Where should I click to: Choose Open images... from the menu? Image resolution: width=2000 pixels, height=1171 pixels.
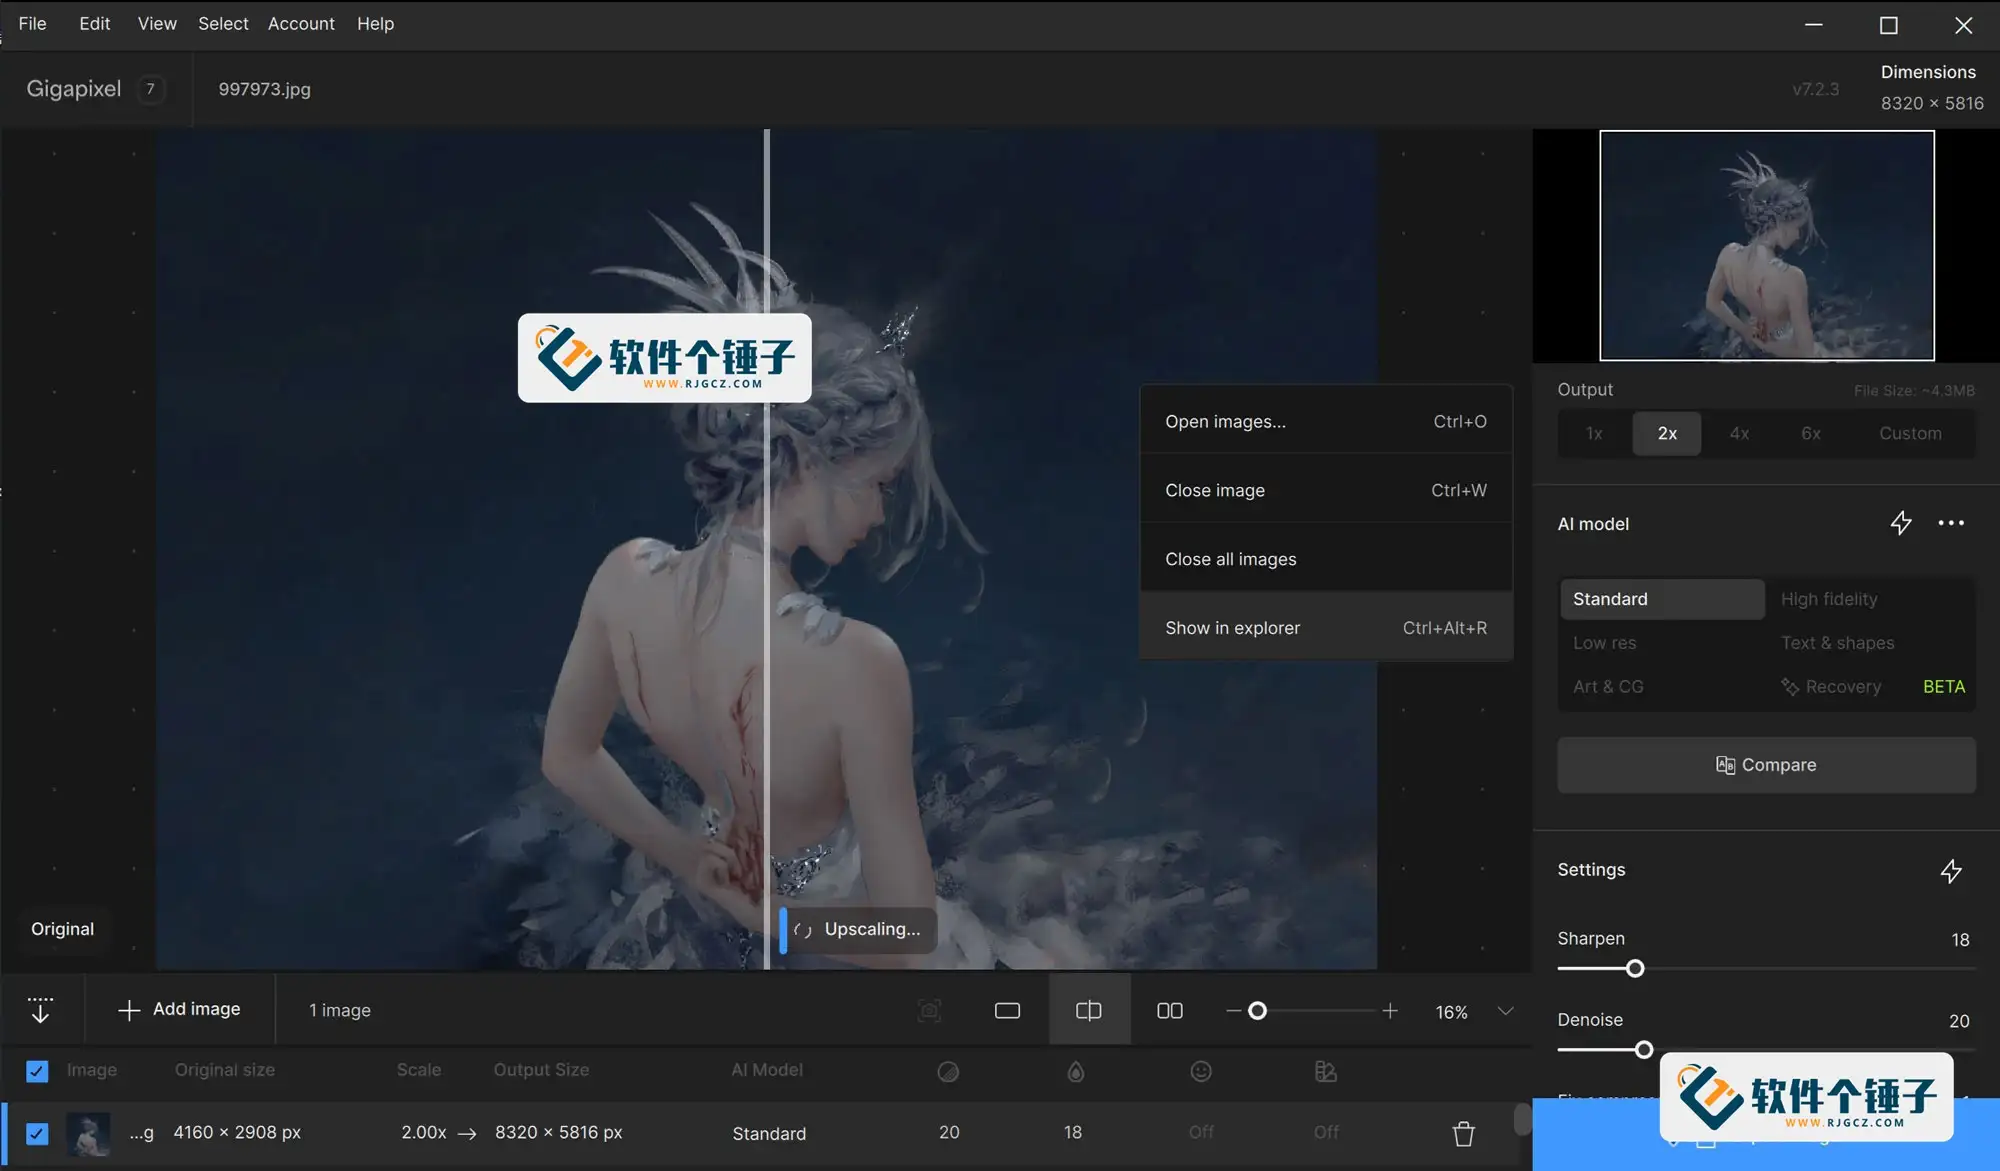click(x=1326, y=421)
